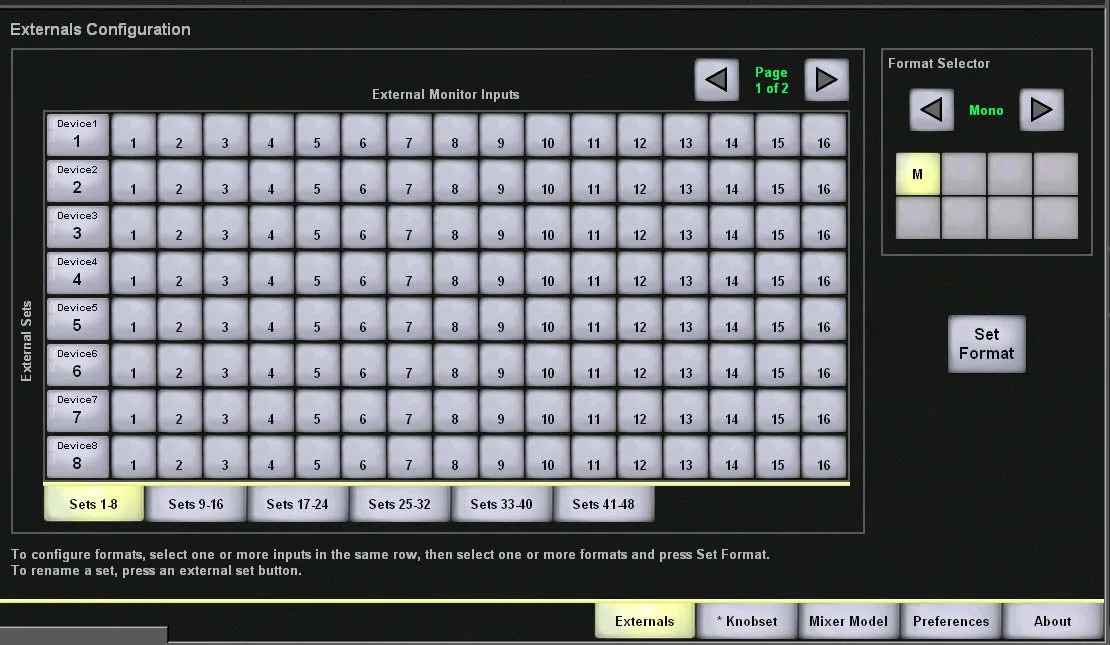
Task: Select previous format in Format Selector
Action: 932,110
